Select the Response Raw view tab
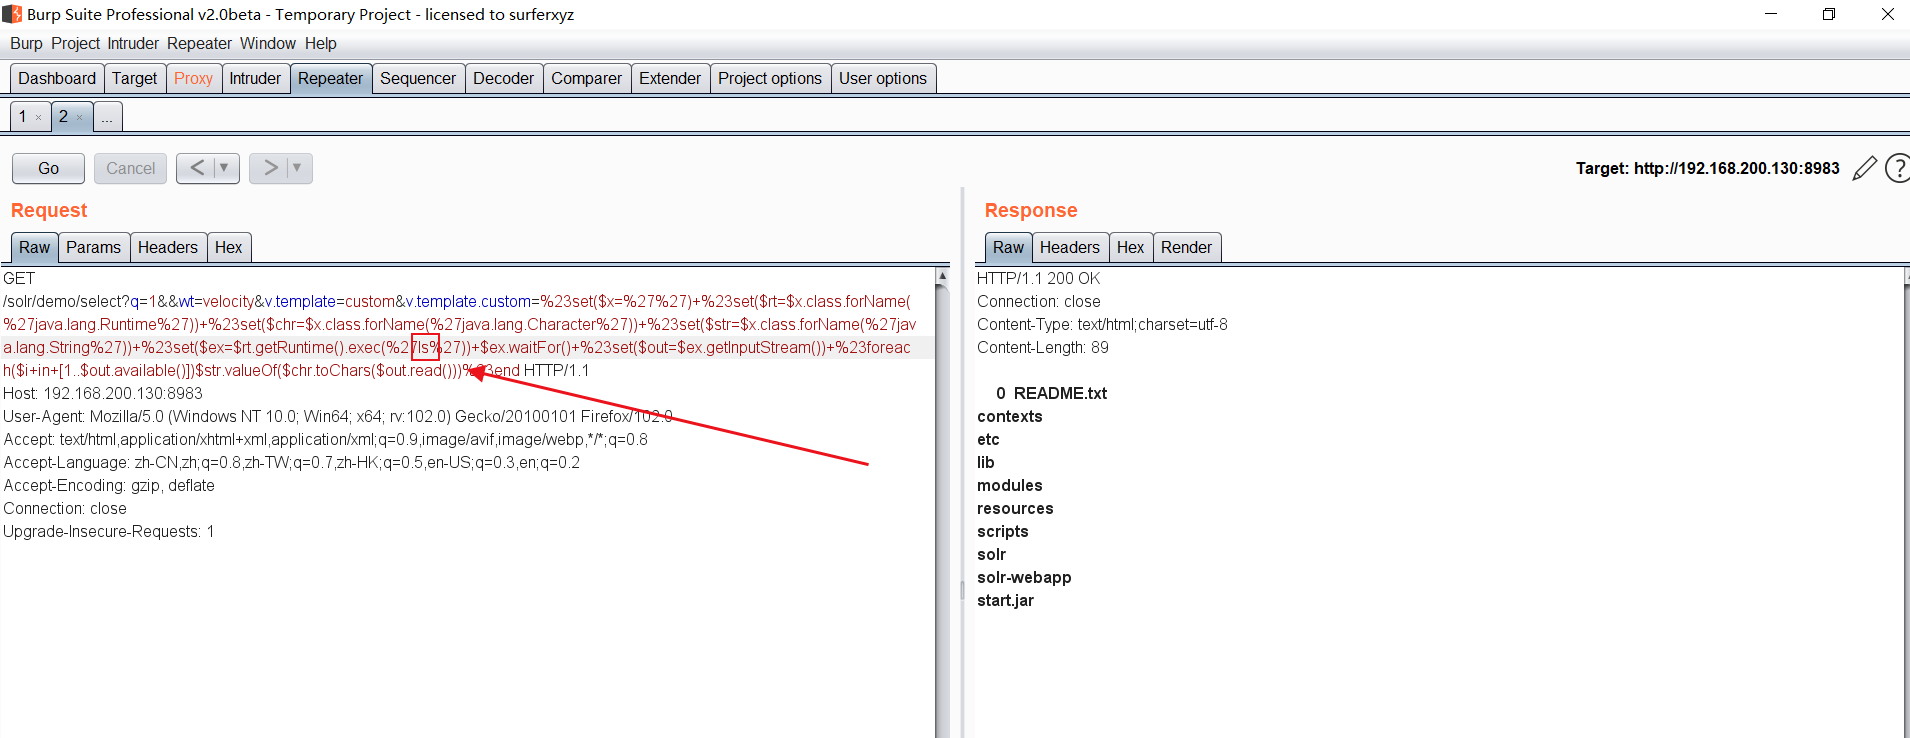Viewport: 1910px width, 738px height. pyautogui.click(x=1008, y=247)
